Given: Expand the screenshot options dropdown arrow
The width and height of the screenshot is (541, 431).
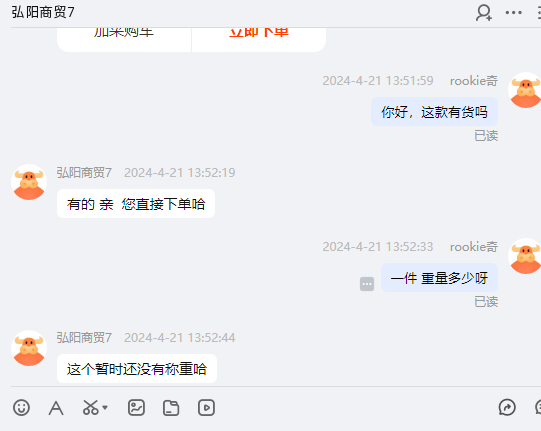Looking at the screenshot, I should (105, 408).
